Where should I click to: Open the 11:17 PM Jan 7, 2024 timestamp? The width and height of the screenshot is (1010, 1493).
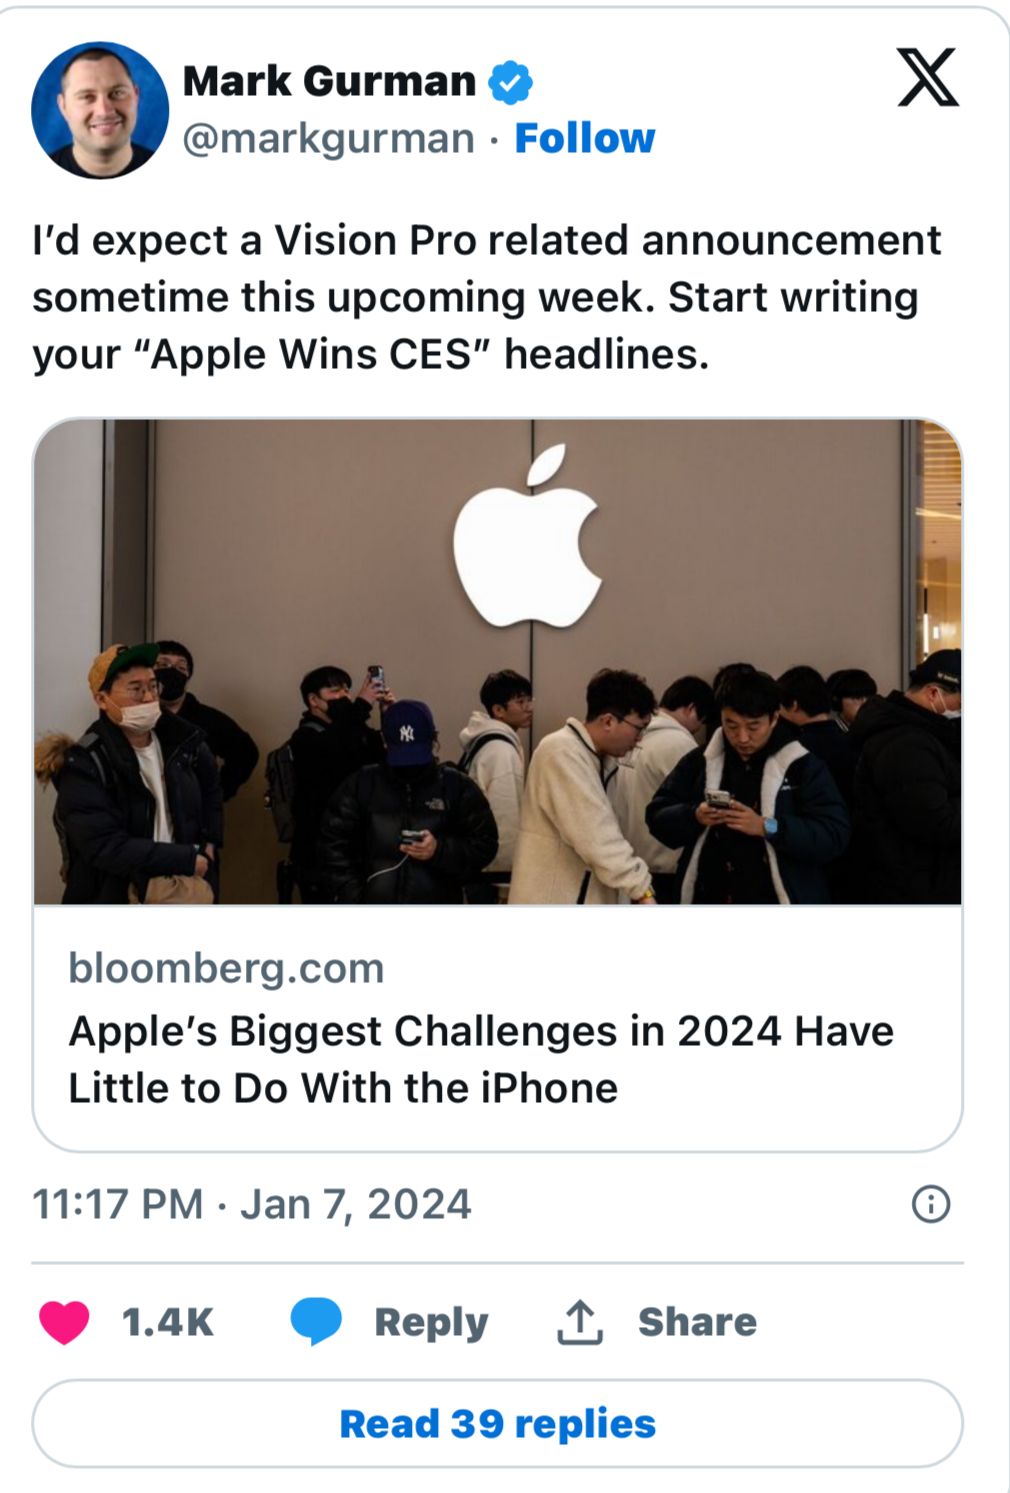tap(251, 1204)
